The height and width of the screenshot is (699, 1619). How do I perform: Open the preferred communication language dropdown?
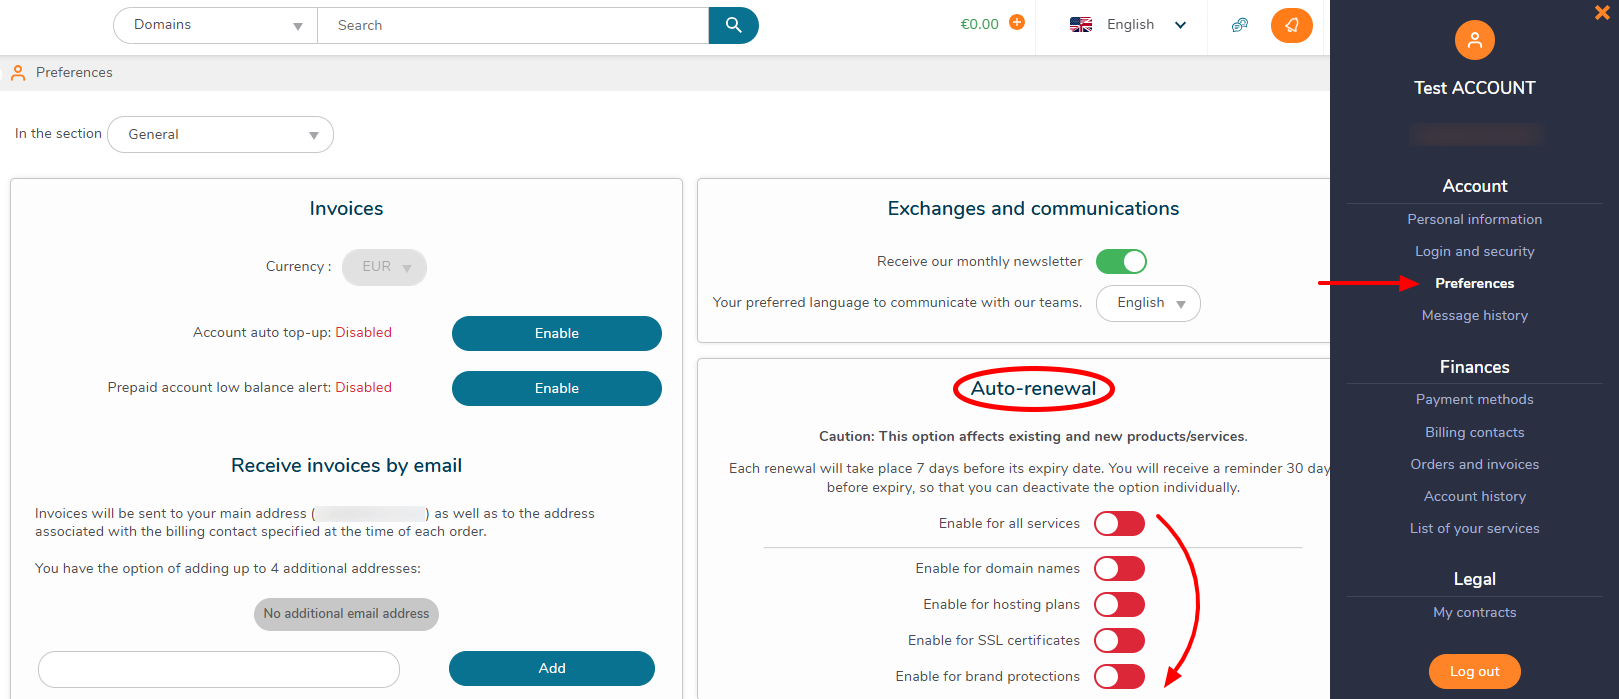1148,303
